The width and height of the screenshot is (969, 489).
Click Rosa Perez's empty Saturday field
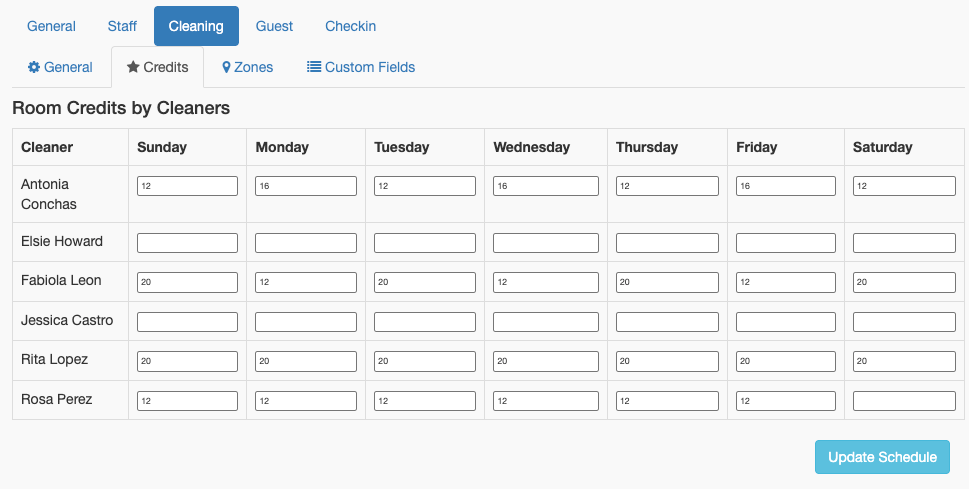pos(904,401)
